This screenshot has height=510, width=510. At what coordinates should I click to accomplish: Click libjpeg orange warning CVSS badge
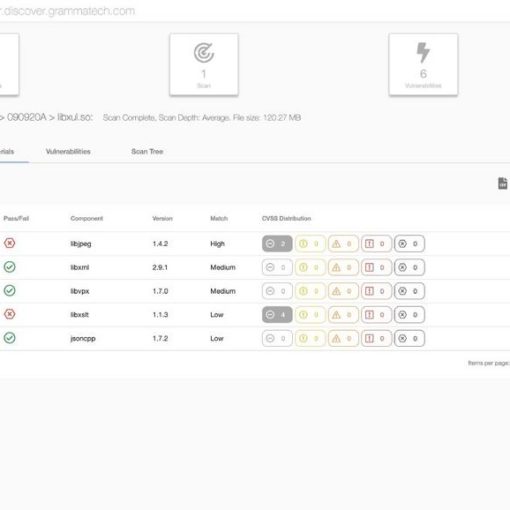pyautogui.click(x=343, y=244)
